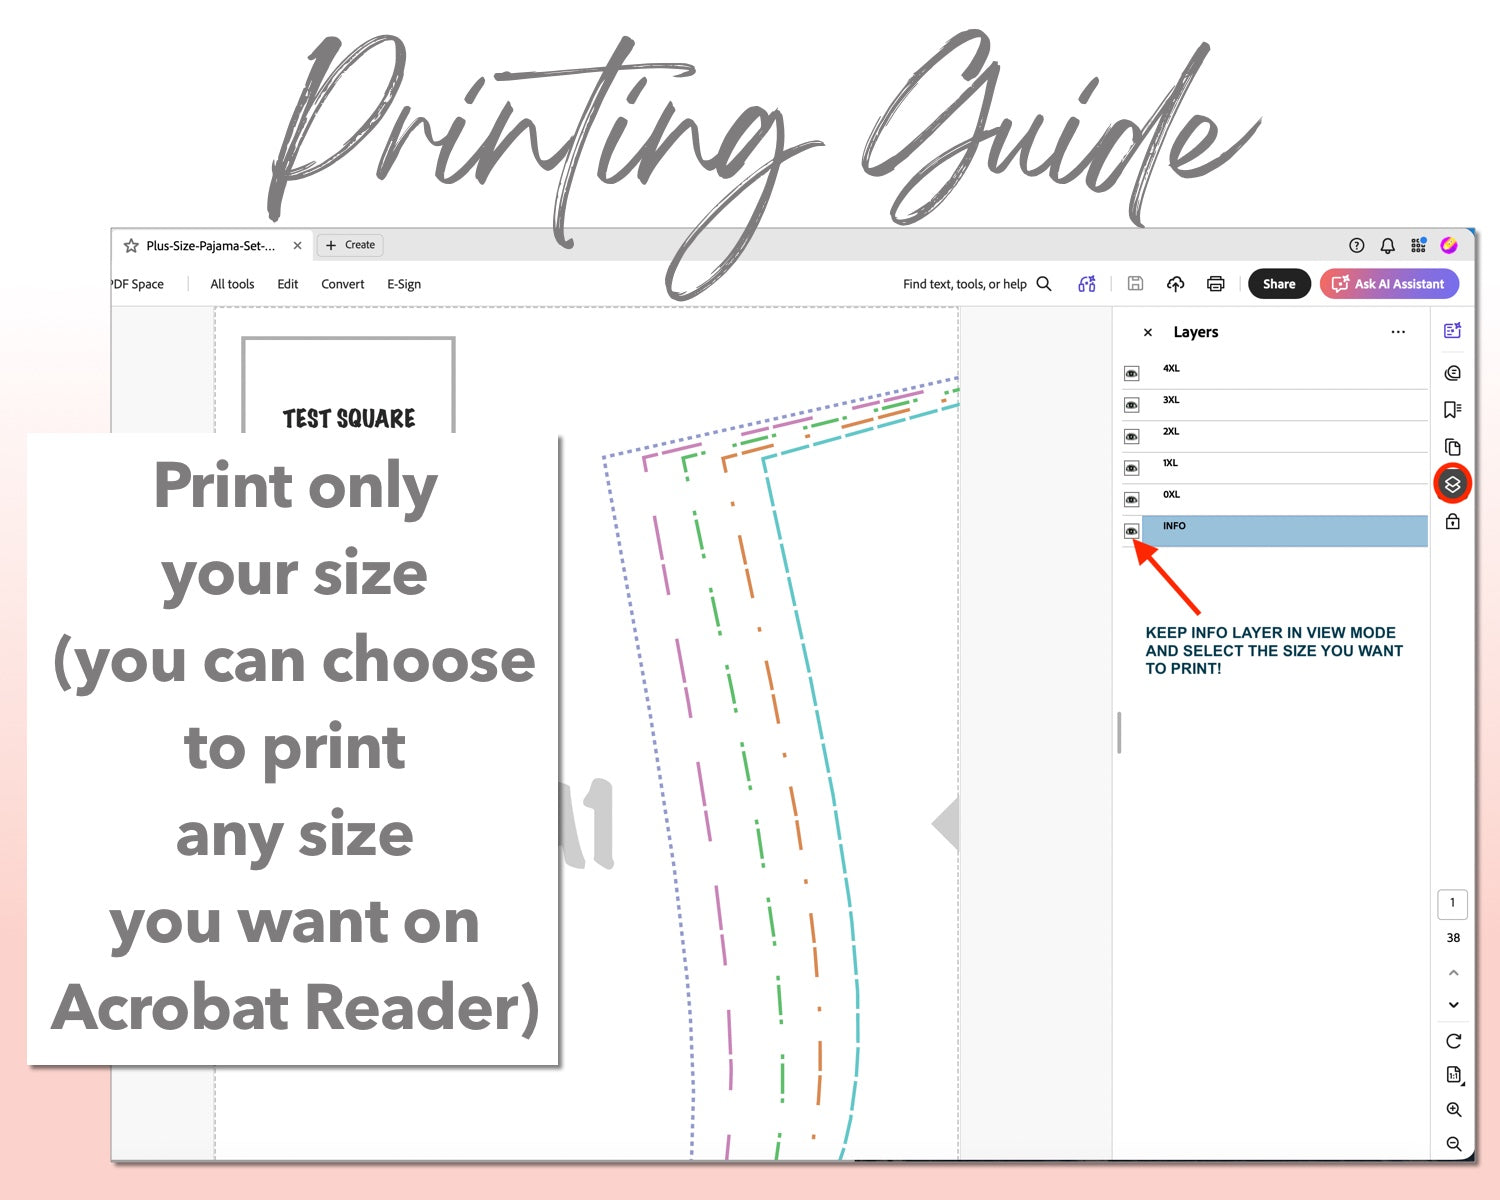This screenshot has width=1500, height=1200.
Task: Open the Layers panel from sidebar
Action: [x=1453, y=484]
